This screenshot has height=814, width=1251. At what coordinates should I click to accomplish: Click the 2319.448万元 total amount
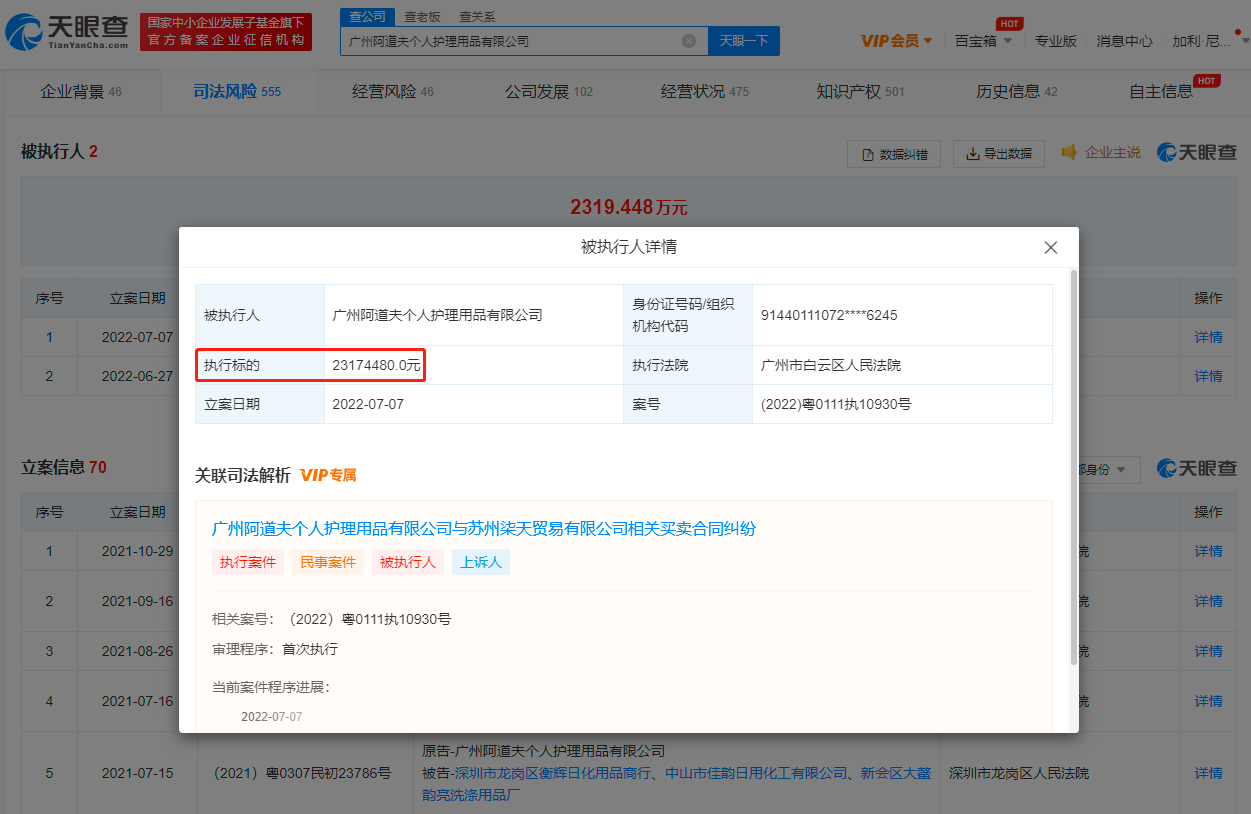tap(629, 207)
